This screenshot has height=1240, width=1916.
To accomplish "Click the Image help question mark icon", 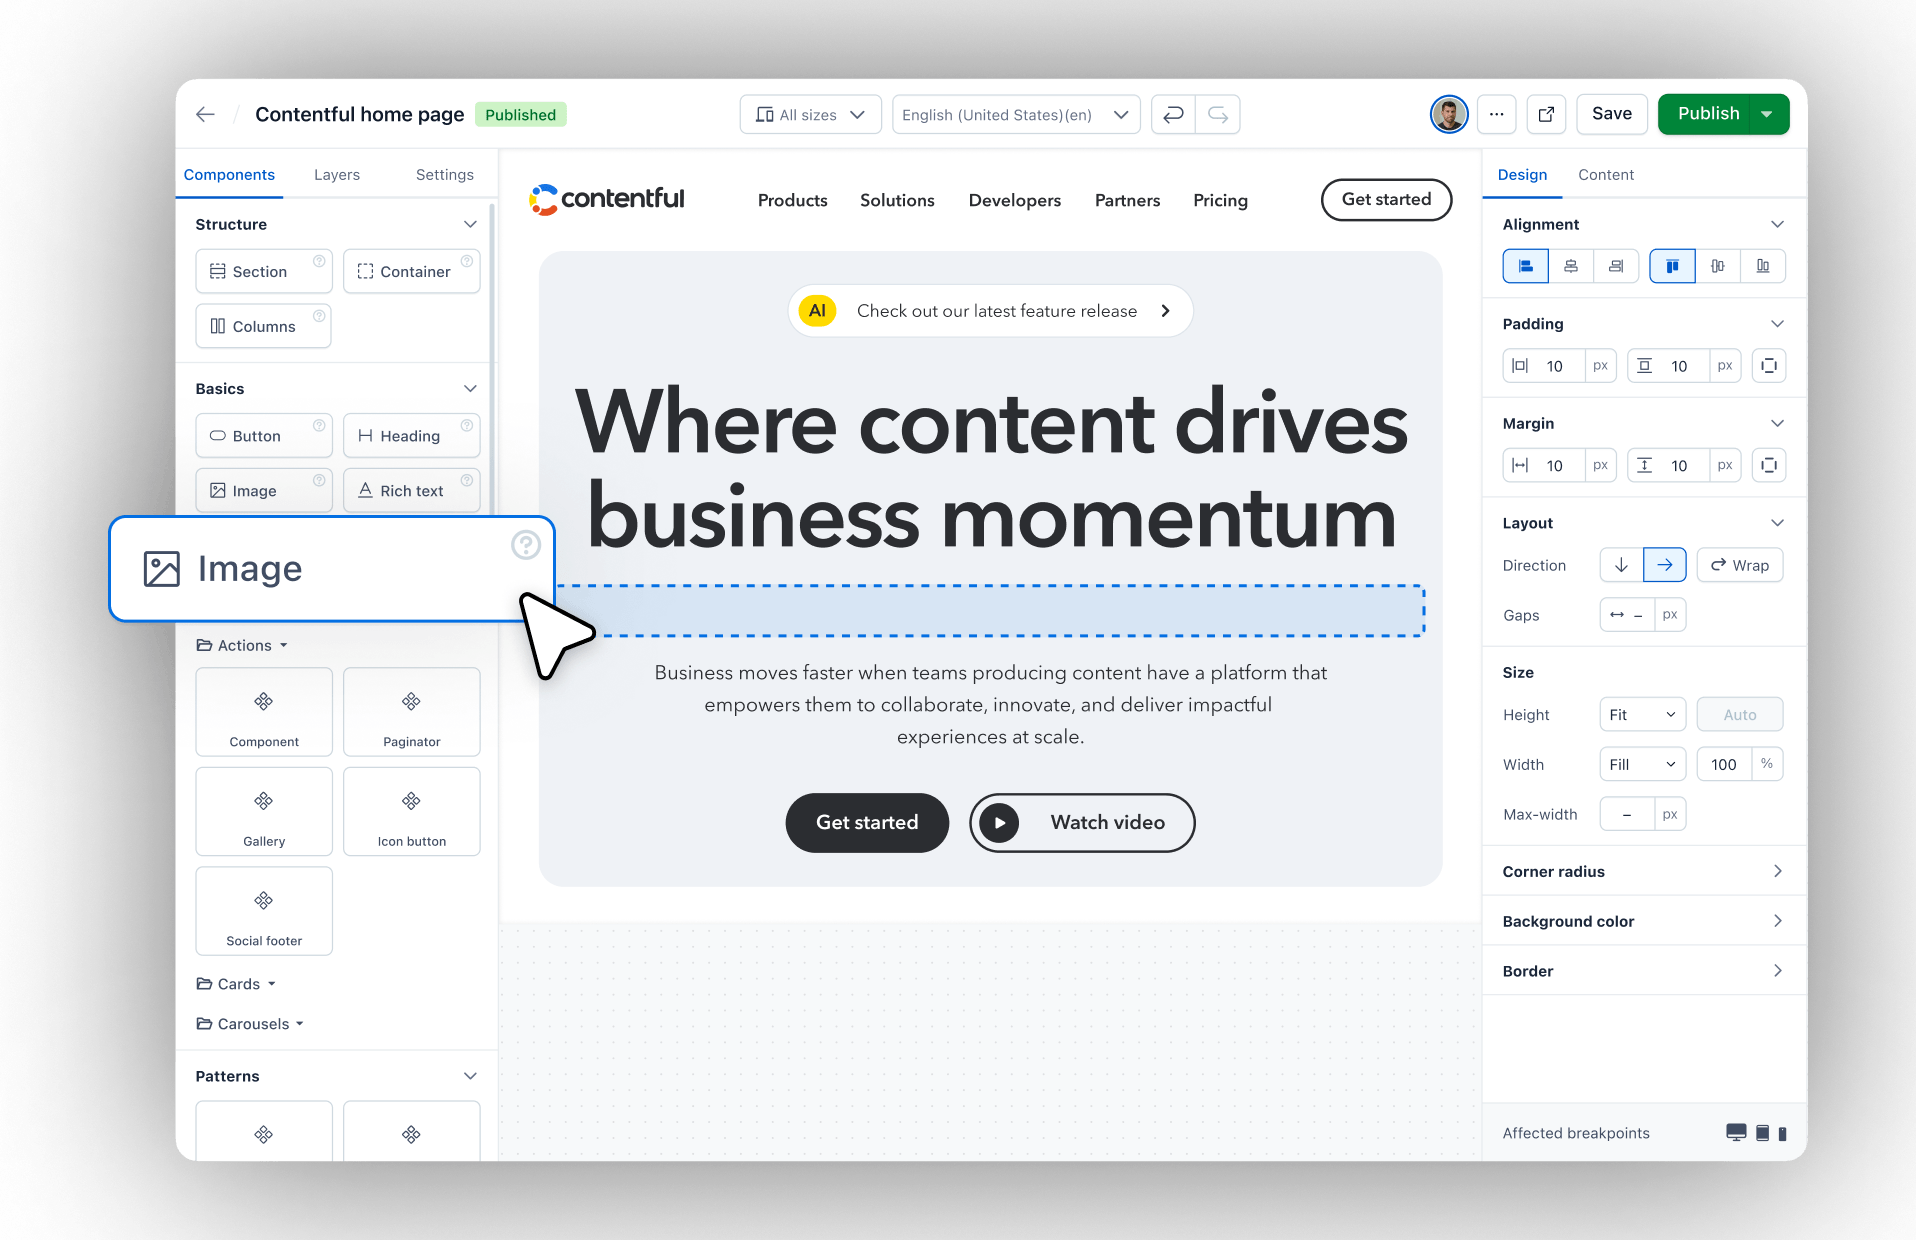I will coord(526,545).
